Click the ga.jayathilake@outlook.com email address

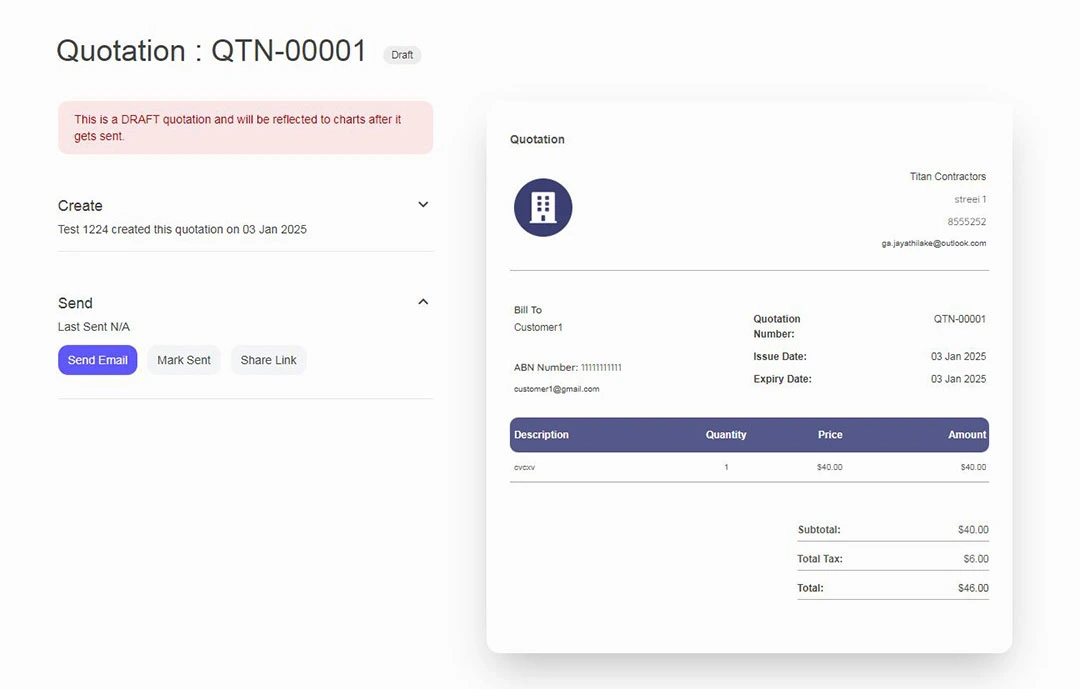click(933, 243)
